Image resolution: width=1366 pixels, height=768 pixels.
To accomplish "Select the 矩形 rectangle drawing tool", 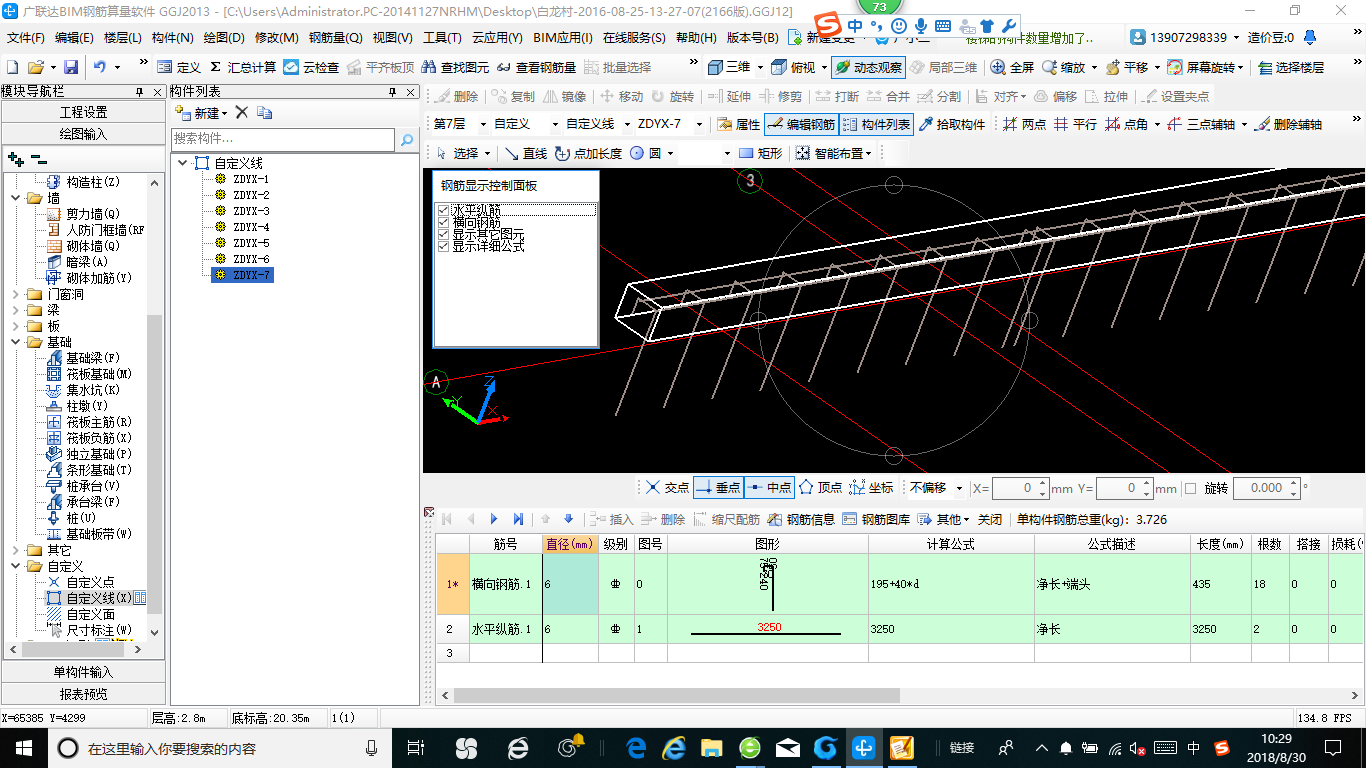I will coord(760,153).
